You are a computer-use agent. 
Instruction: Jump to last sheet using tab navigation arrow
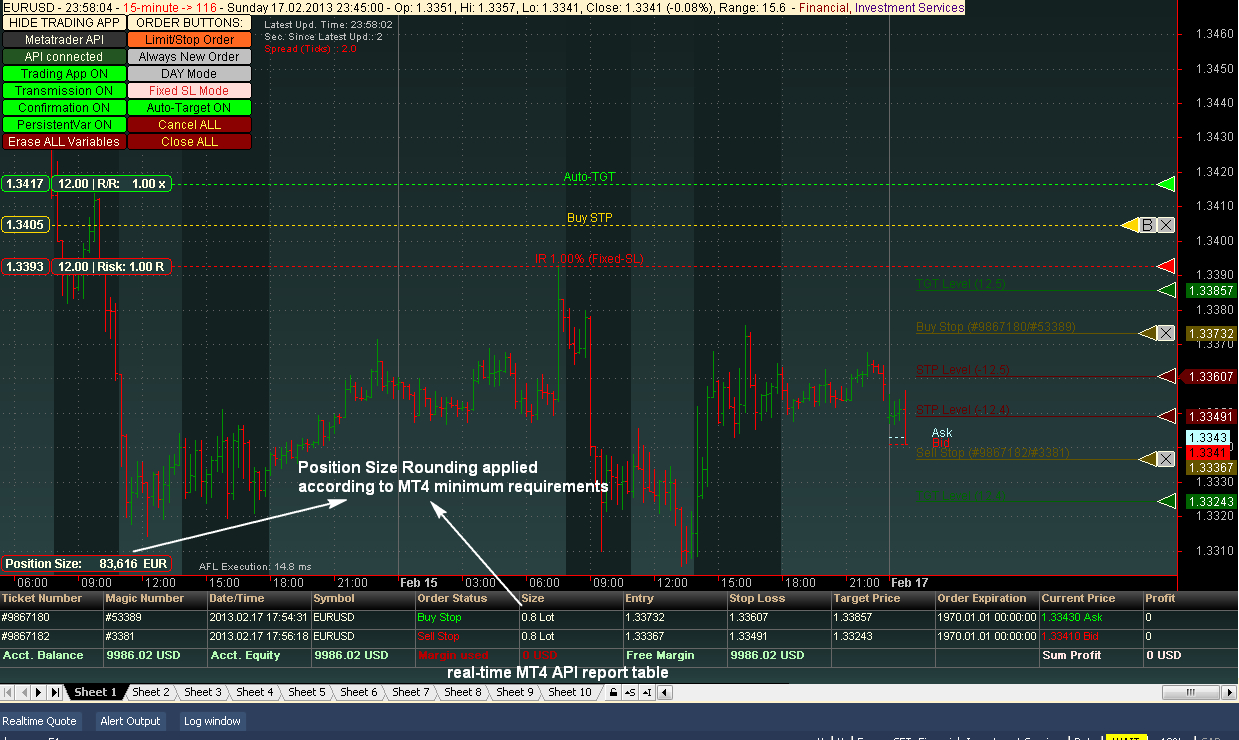(x=53, y=692)
